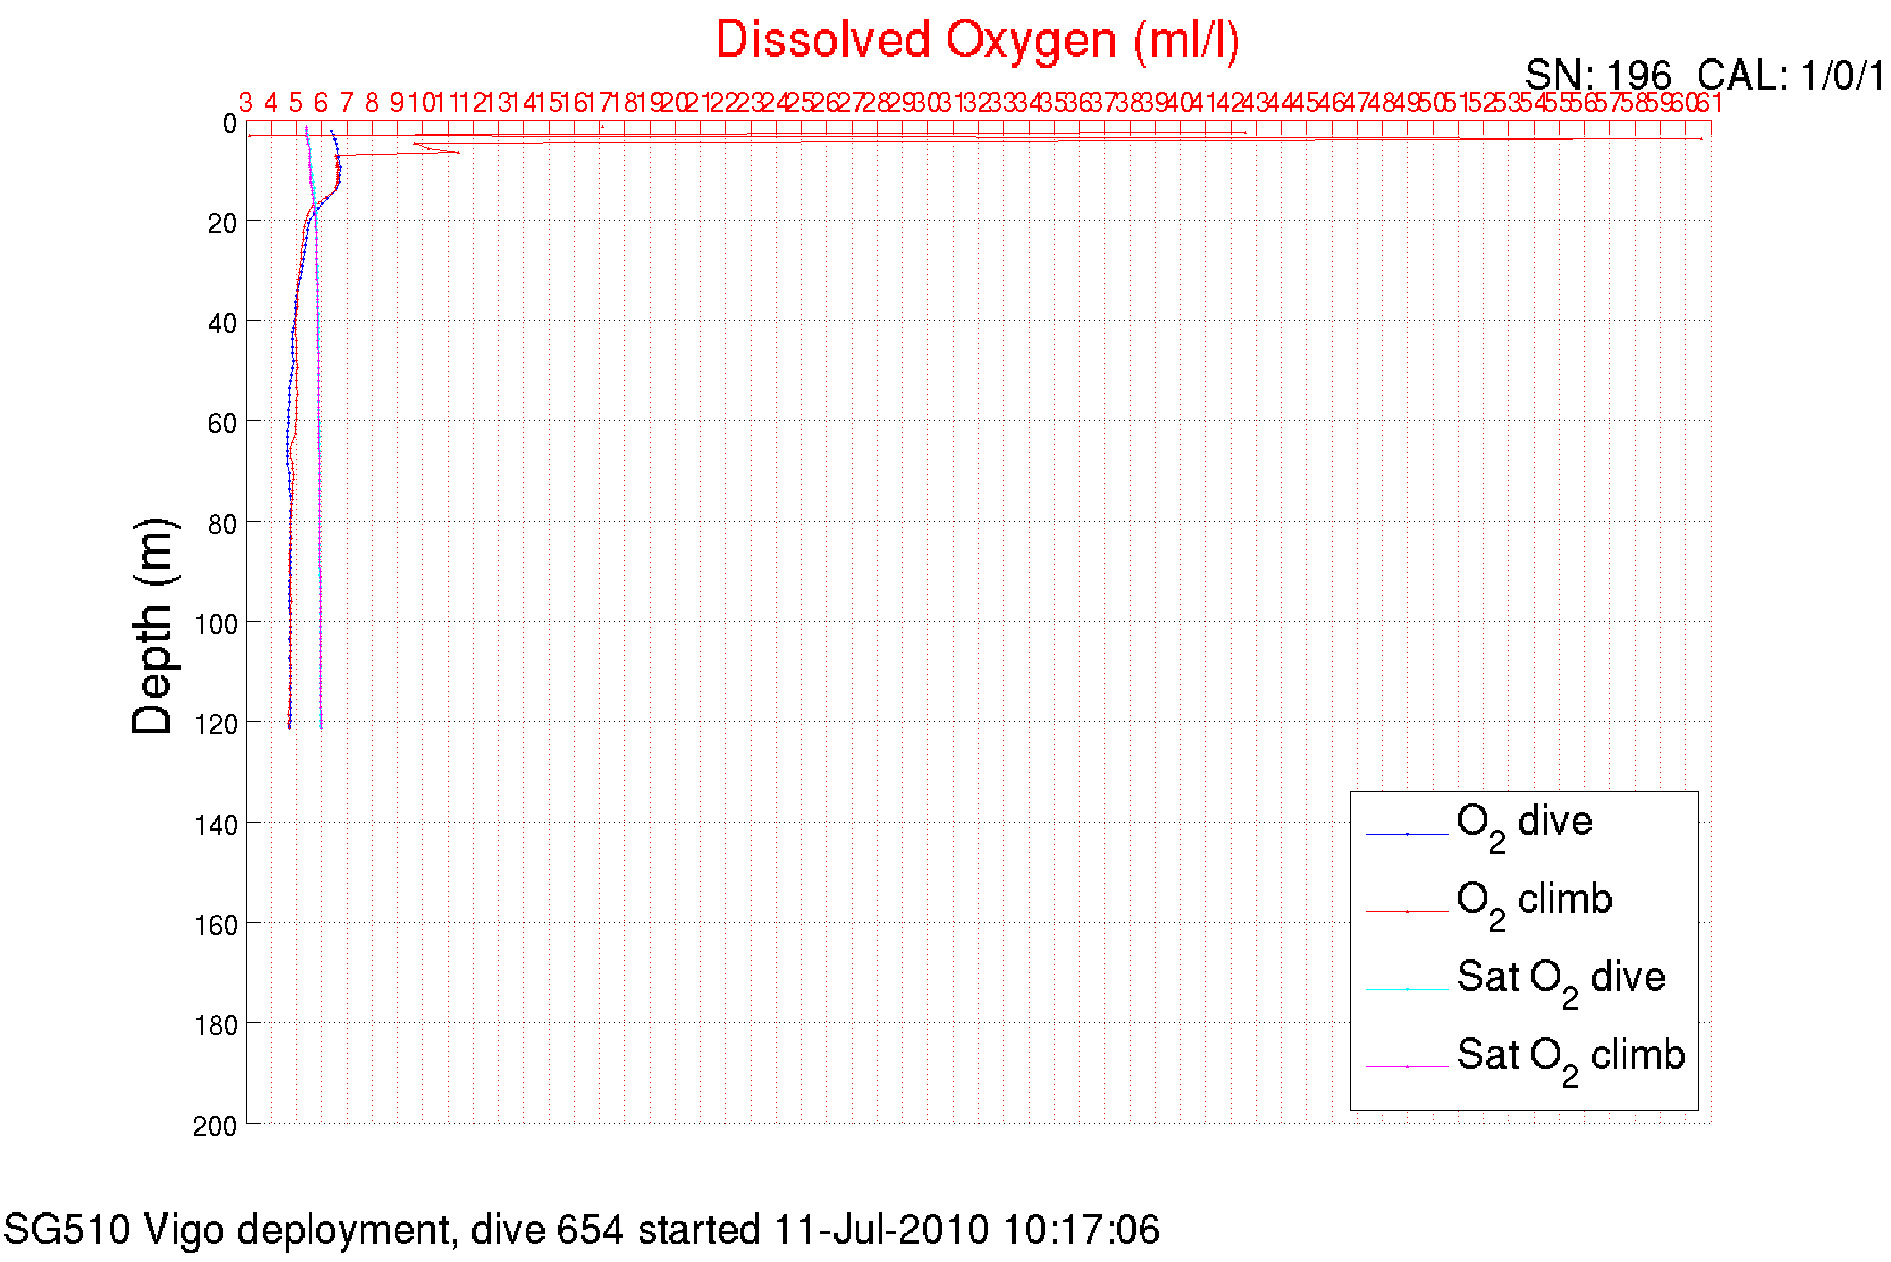The image size is (1891, 1262).
Task: Click the depth tick label 40
Action: [x=222, y=324]
